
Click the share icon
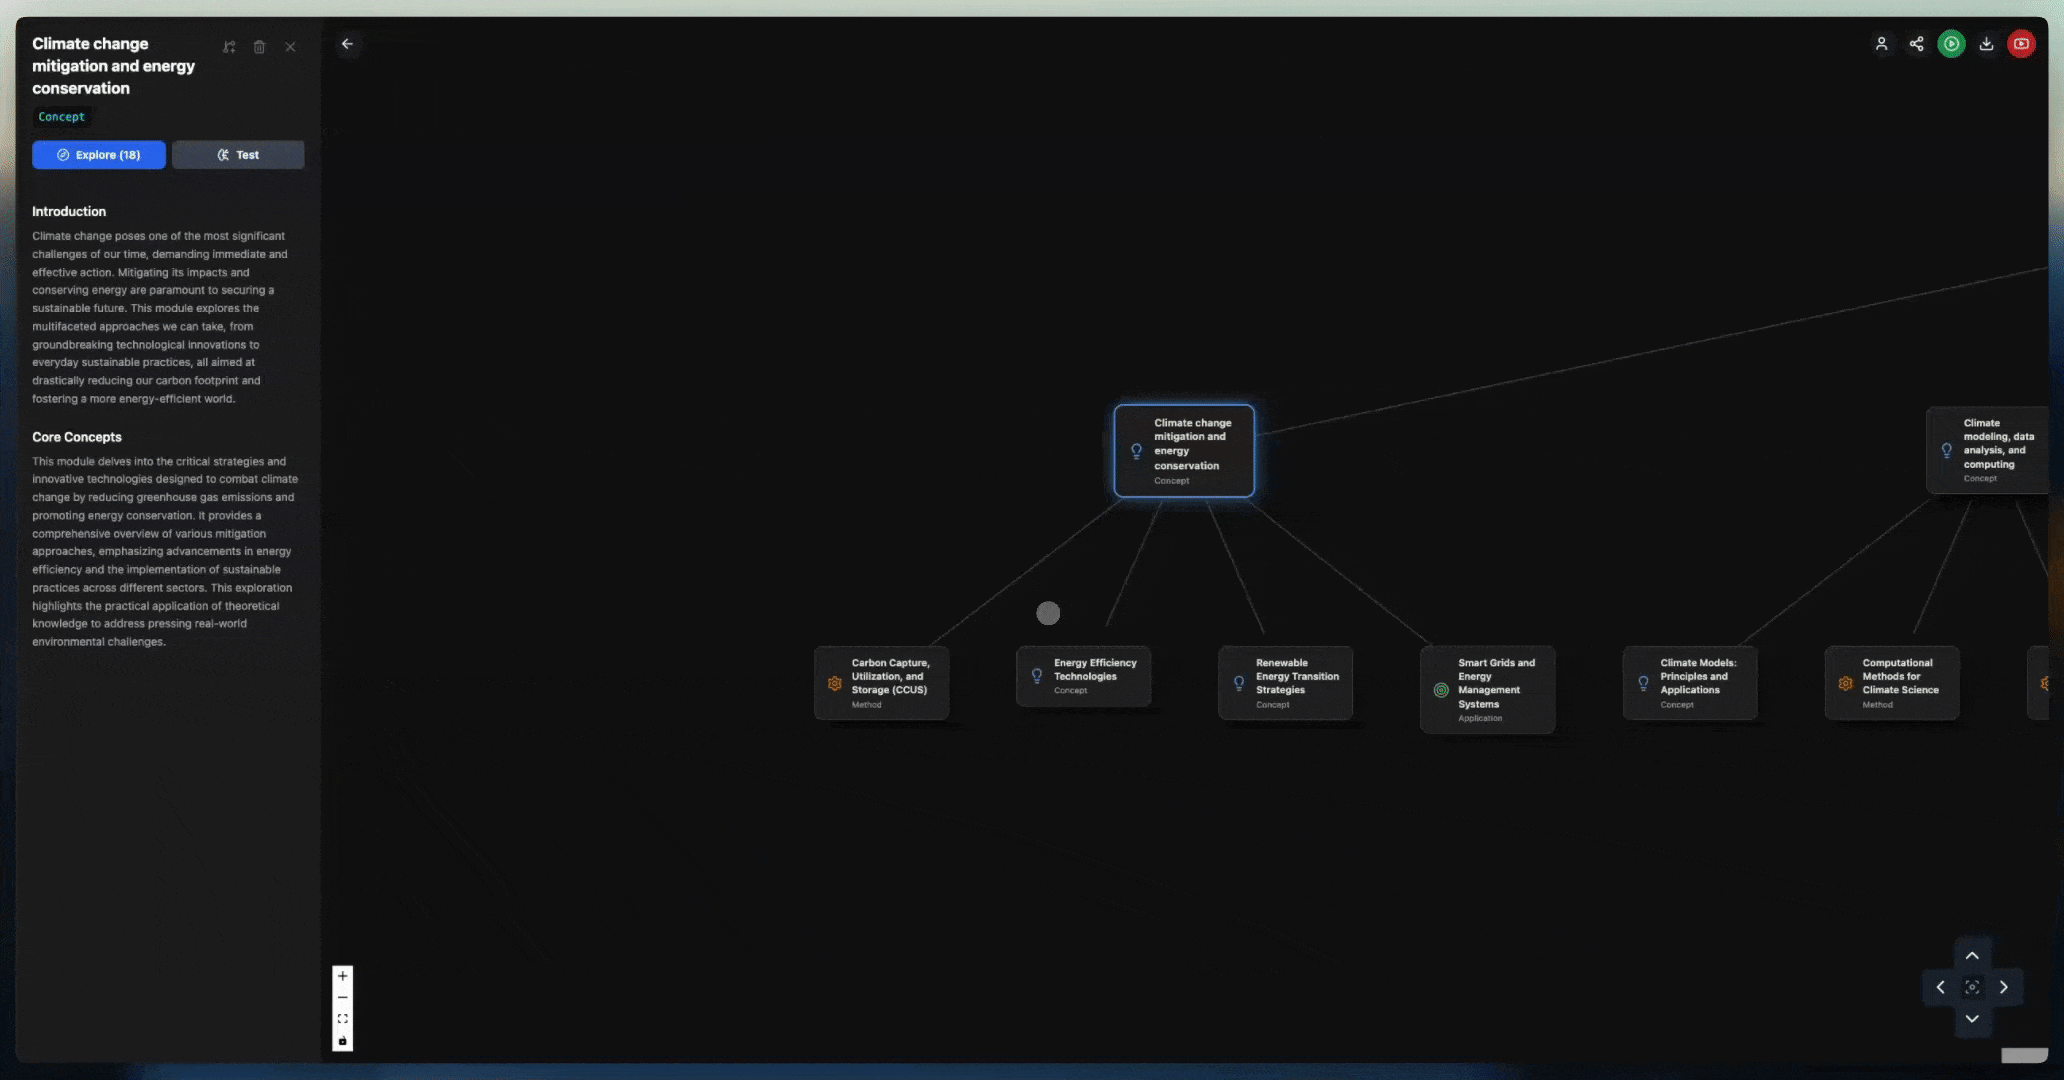point(1916,44)
